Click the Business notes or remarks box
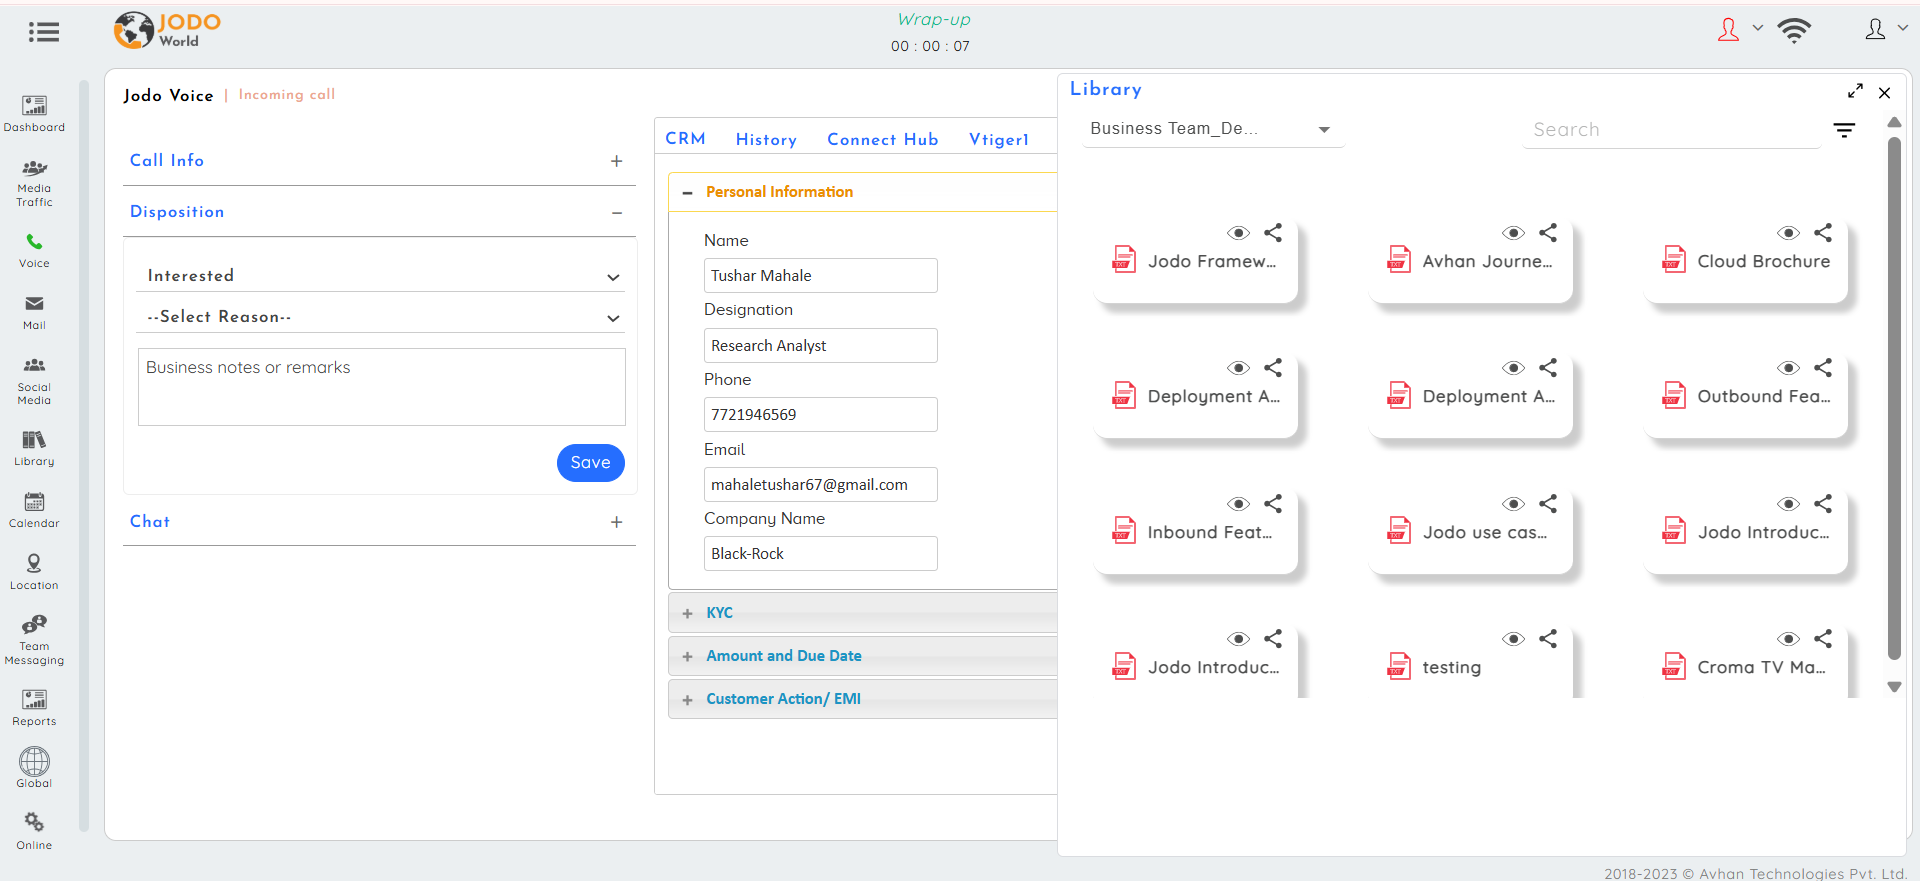The image size is (1920, 881). pyautogui.click(x=381, y=387)
